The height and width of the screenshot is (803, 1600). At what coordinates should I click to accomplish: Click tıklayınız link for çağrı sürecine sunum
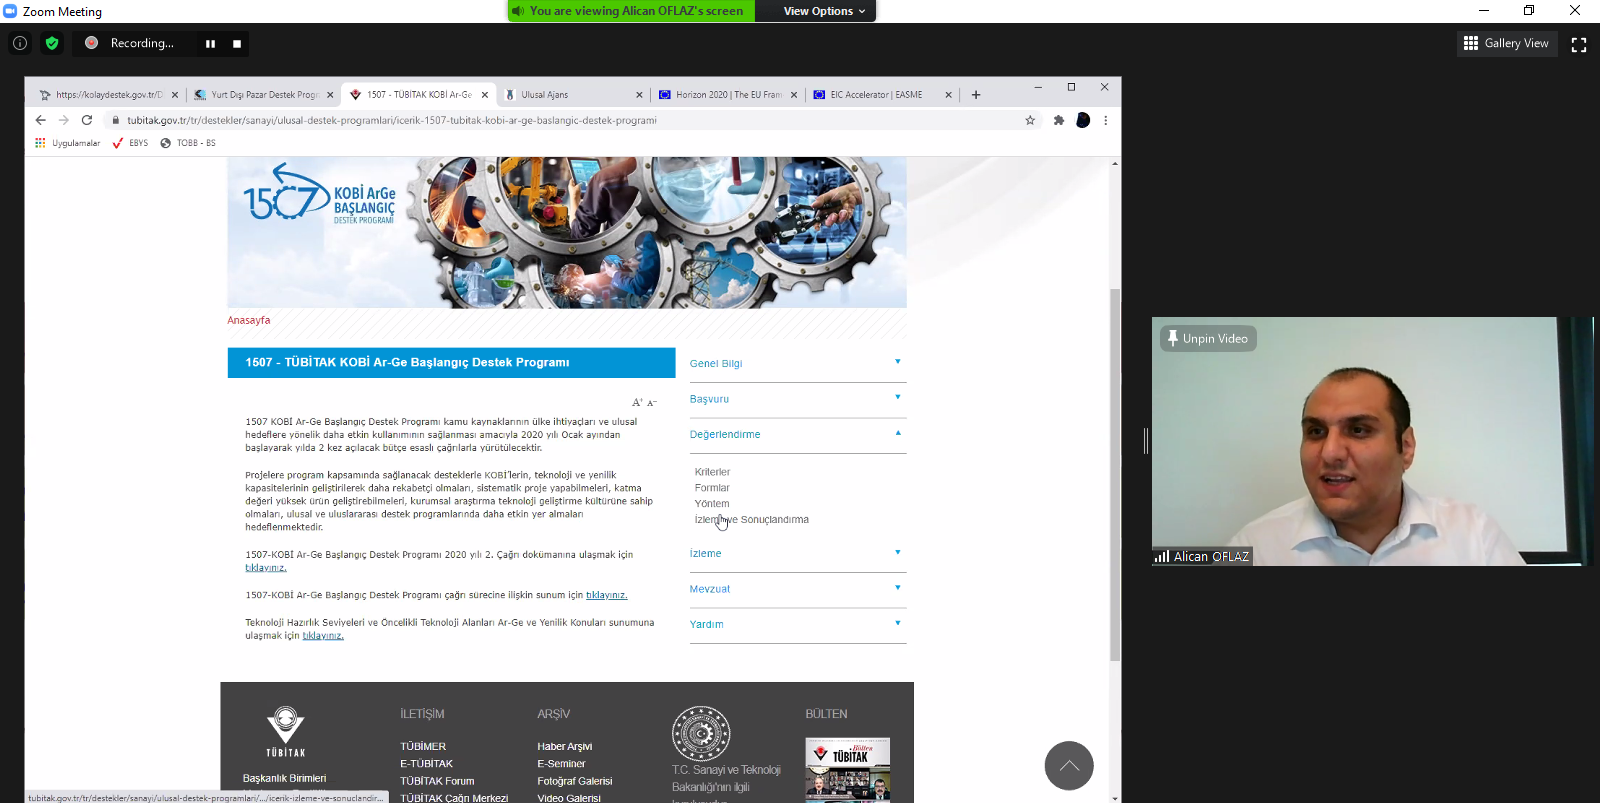606,595
